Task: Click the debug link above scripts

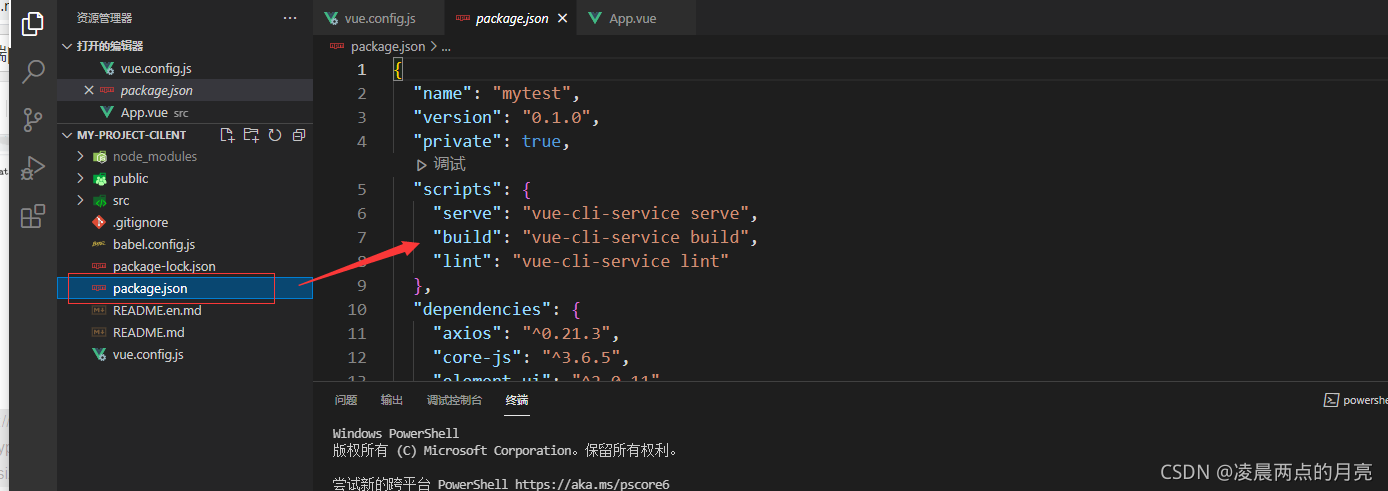Action: pyautogui.click(x=441, y=165)
